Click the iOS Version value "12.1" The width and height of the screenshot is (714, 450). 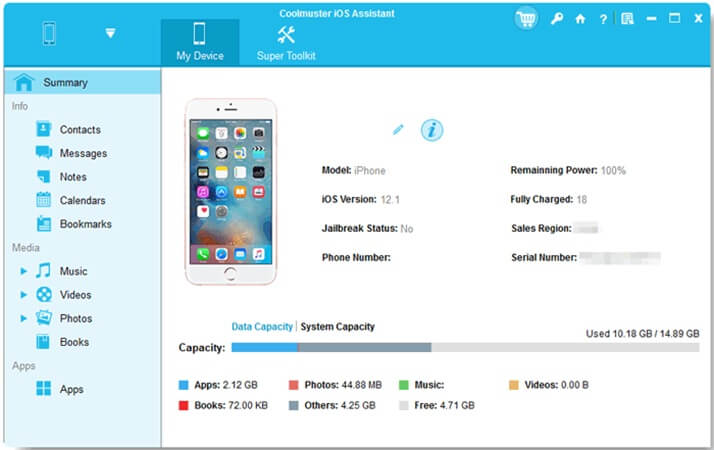point(390,199)
